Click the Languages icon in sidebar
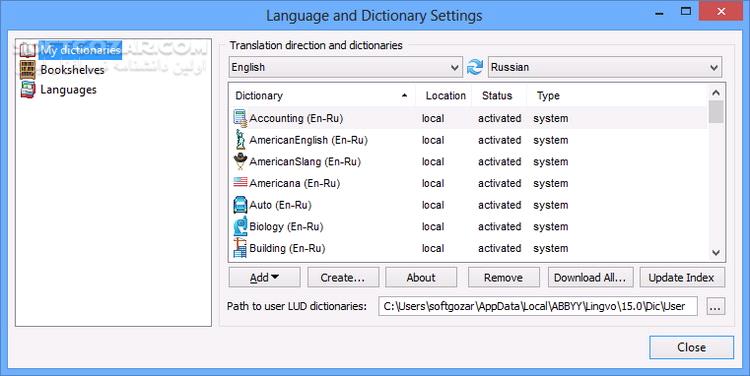This screenshot has height=376, width=750. pyautogui.click(x=28, y=89)
